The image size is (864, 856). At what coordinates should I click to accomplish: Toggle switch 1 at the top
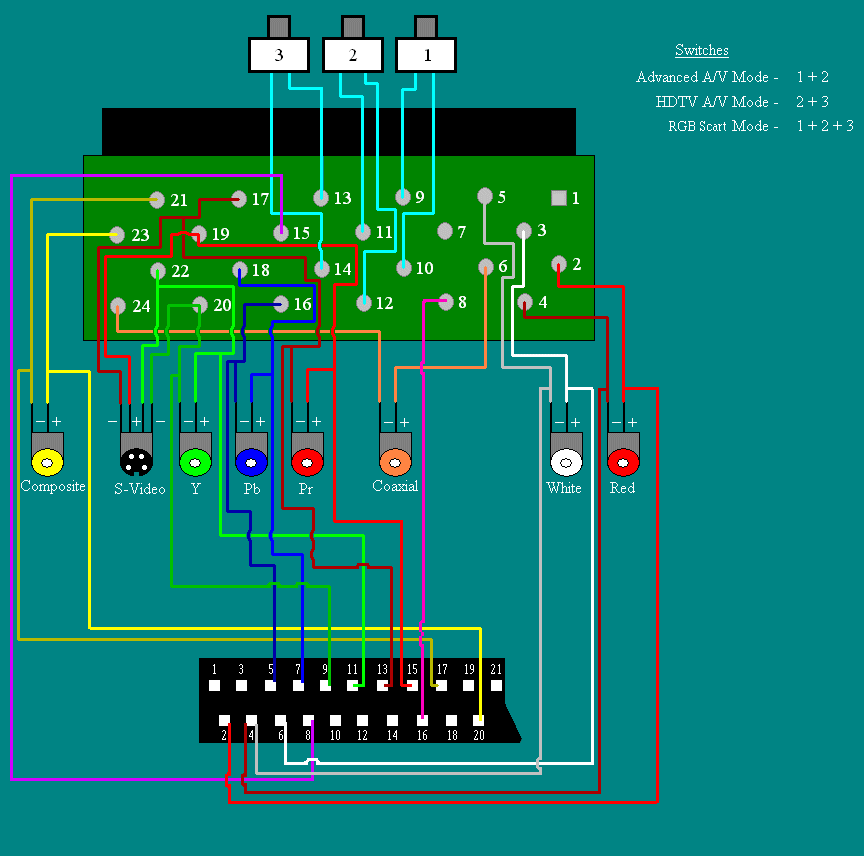coord(426,55)
